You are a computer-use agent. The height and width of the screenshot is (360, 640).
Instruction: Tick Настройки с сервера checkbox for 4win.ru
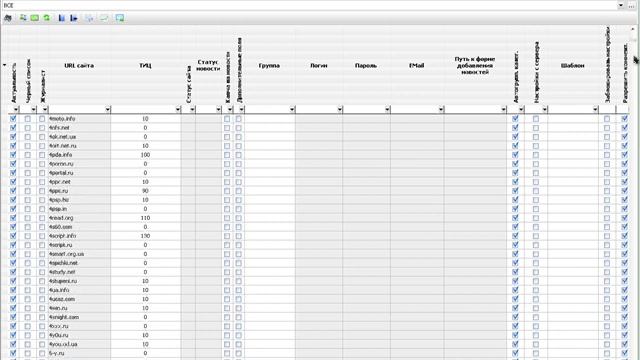point(536,308)
